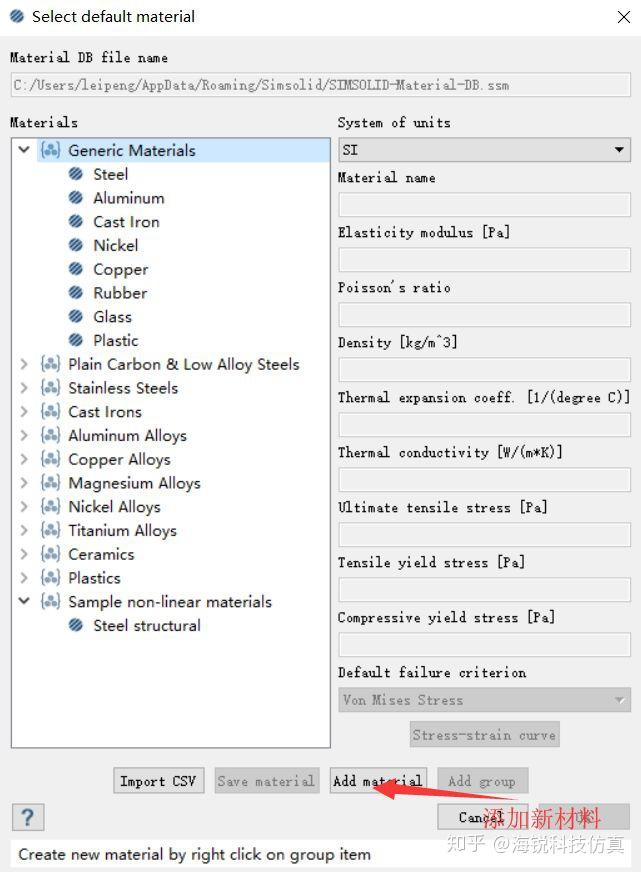The image size is (641, 872).
Task: Click the Stainless Steels group icon
Action: (x=51, y=388)
